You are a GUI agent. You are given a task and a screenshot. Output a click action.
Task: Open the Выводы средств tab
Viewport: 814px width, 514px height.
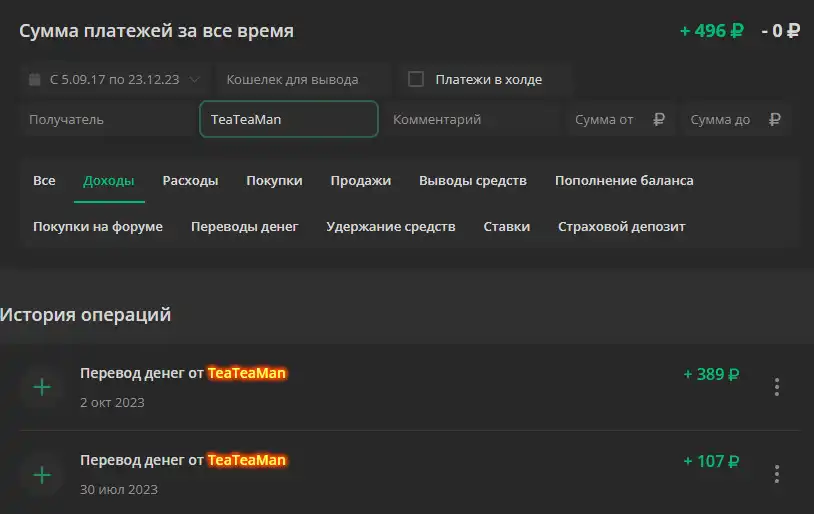point(473,181)
